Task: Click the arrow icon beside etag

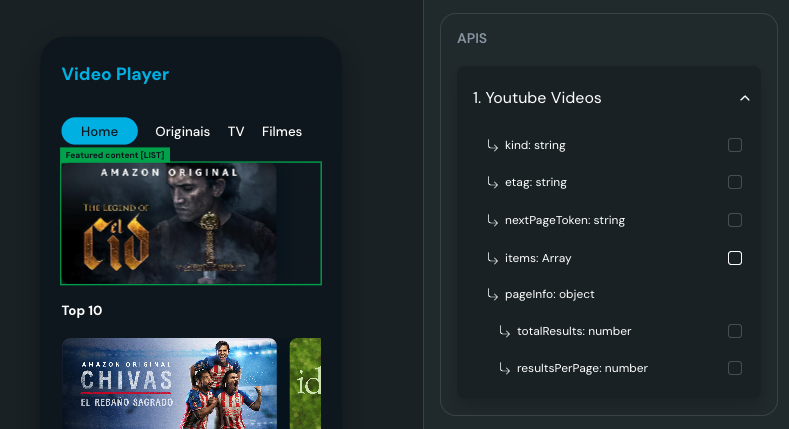Action: (x=492, y=182)
